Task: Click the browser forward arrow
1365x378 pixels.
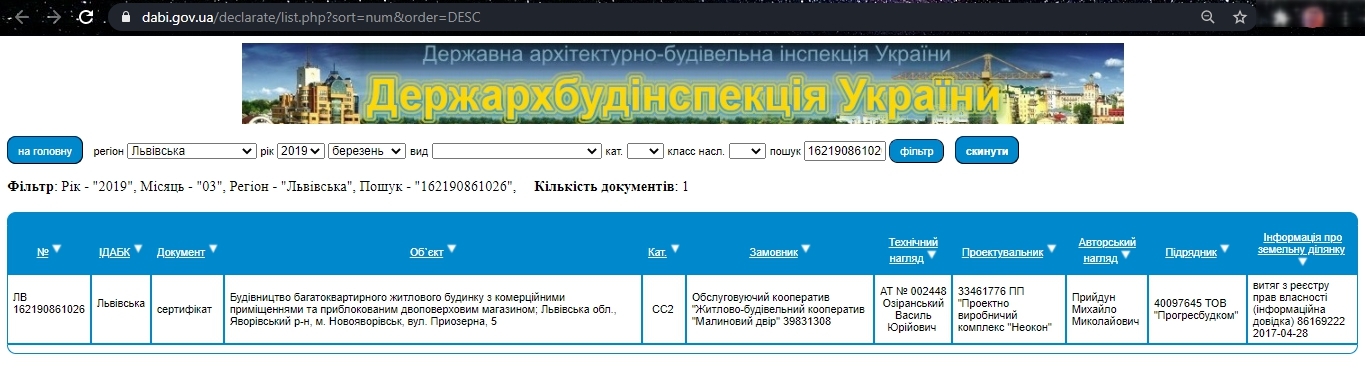Action: 54,17
